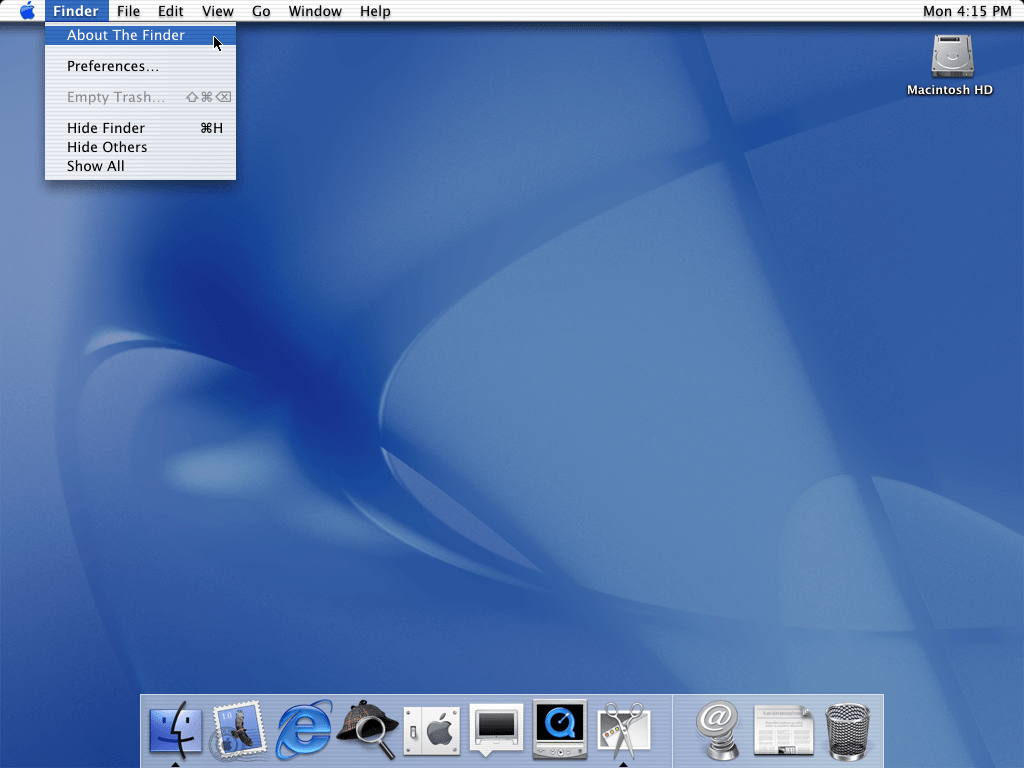Select Show All in the Finder menu

click(x=96, y=166)
